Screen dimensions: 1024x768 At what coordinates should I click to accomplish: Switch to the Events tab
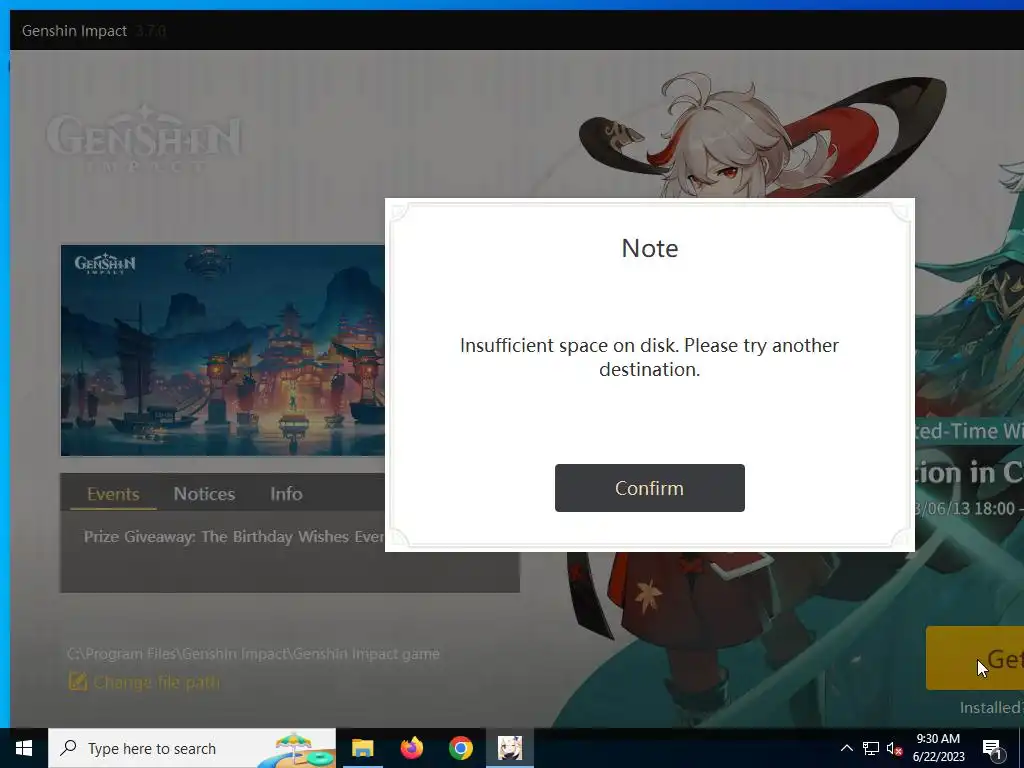click(x=113, y=494)
